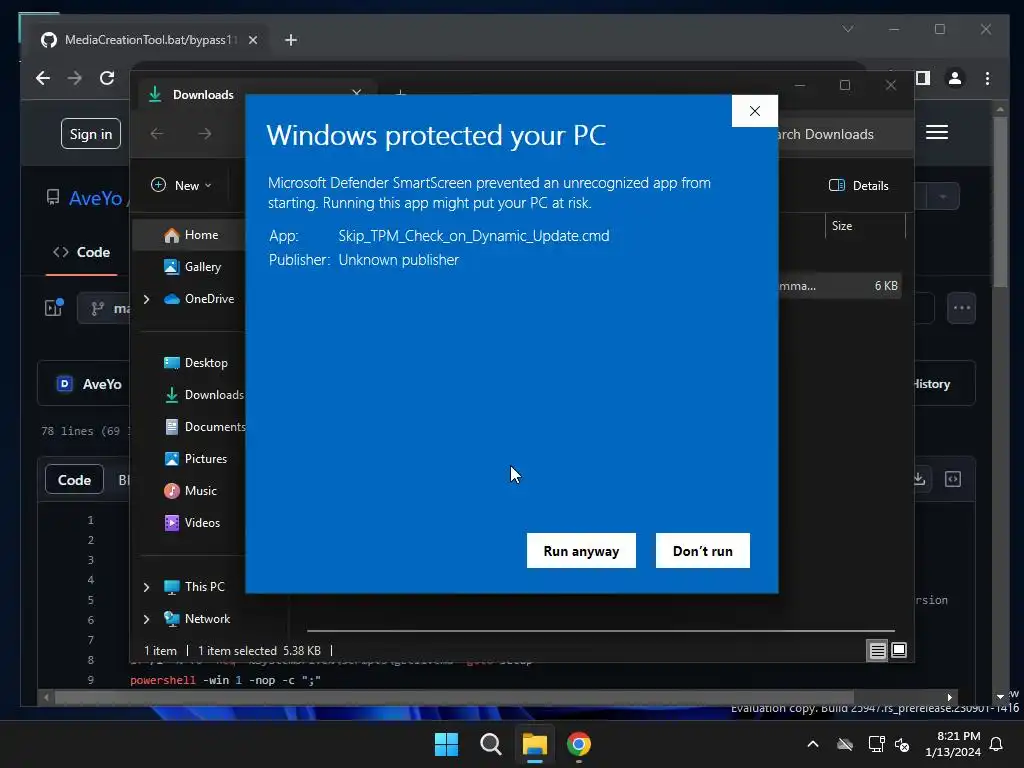
Task: Click Search Downloads box in Explorer
Action: point(842,134)
